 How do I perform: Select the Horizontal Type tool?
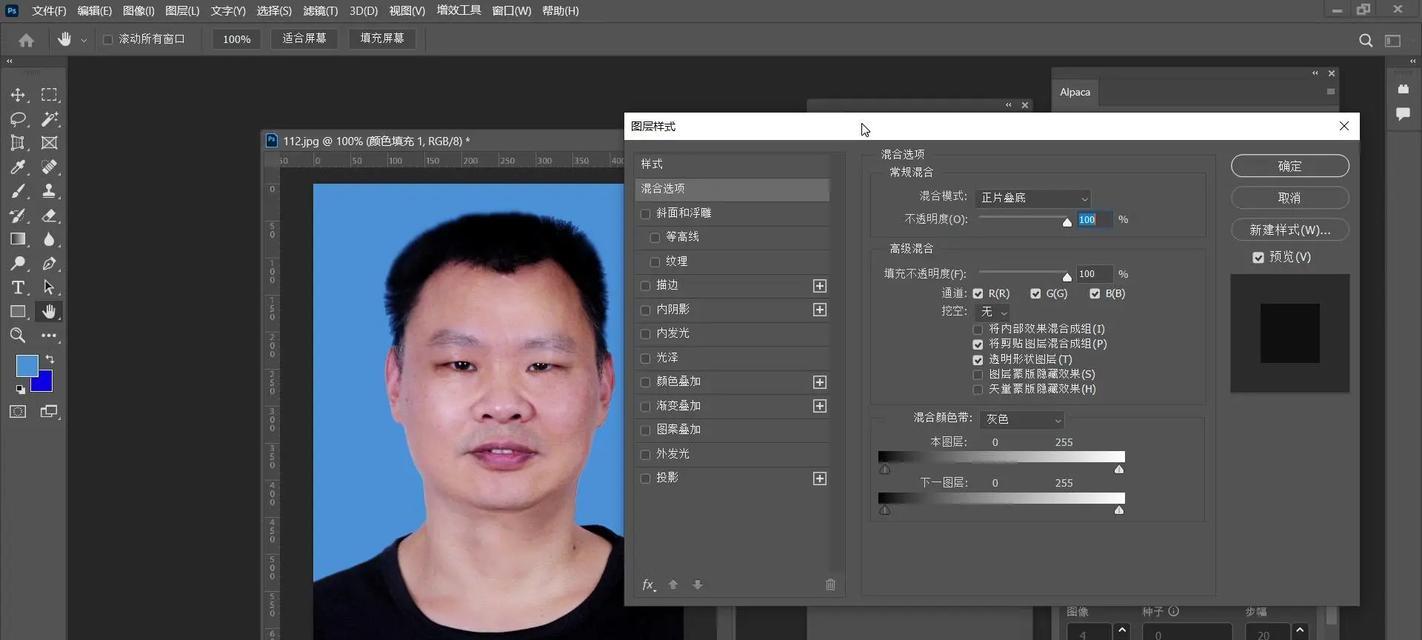click(x=18, y=288)
